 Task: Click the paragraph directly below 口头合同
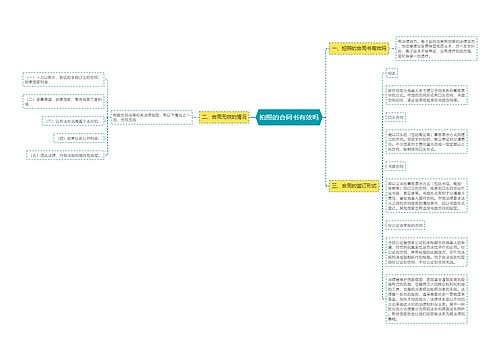click(426, 142)
